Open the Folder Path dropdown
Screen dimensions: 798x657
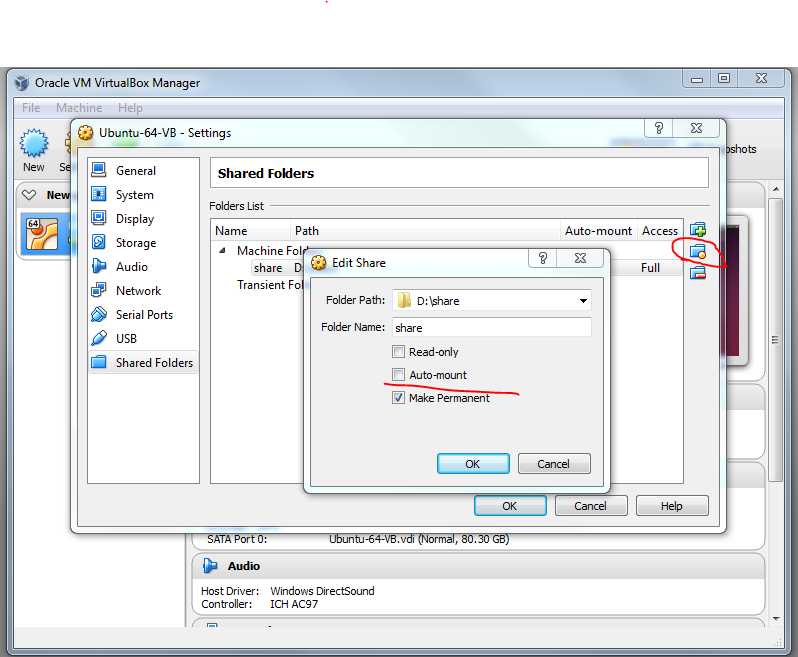click(x=583, y=300)
